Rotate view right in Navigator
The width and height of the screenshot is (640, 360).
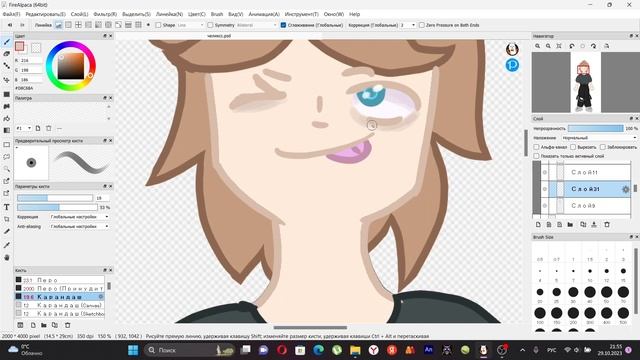[x=593, y=46]
